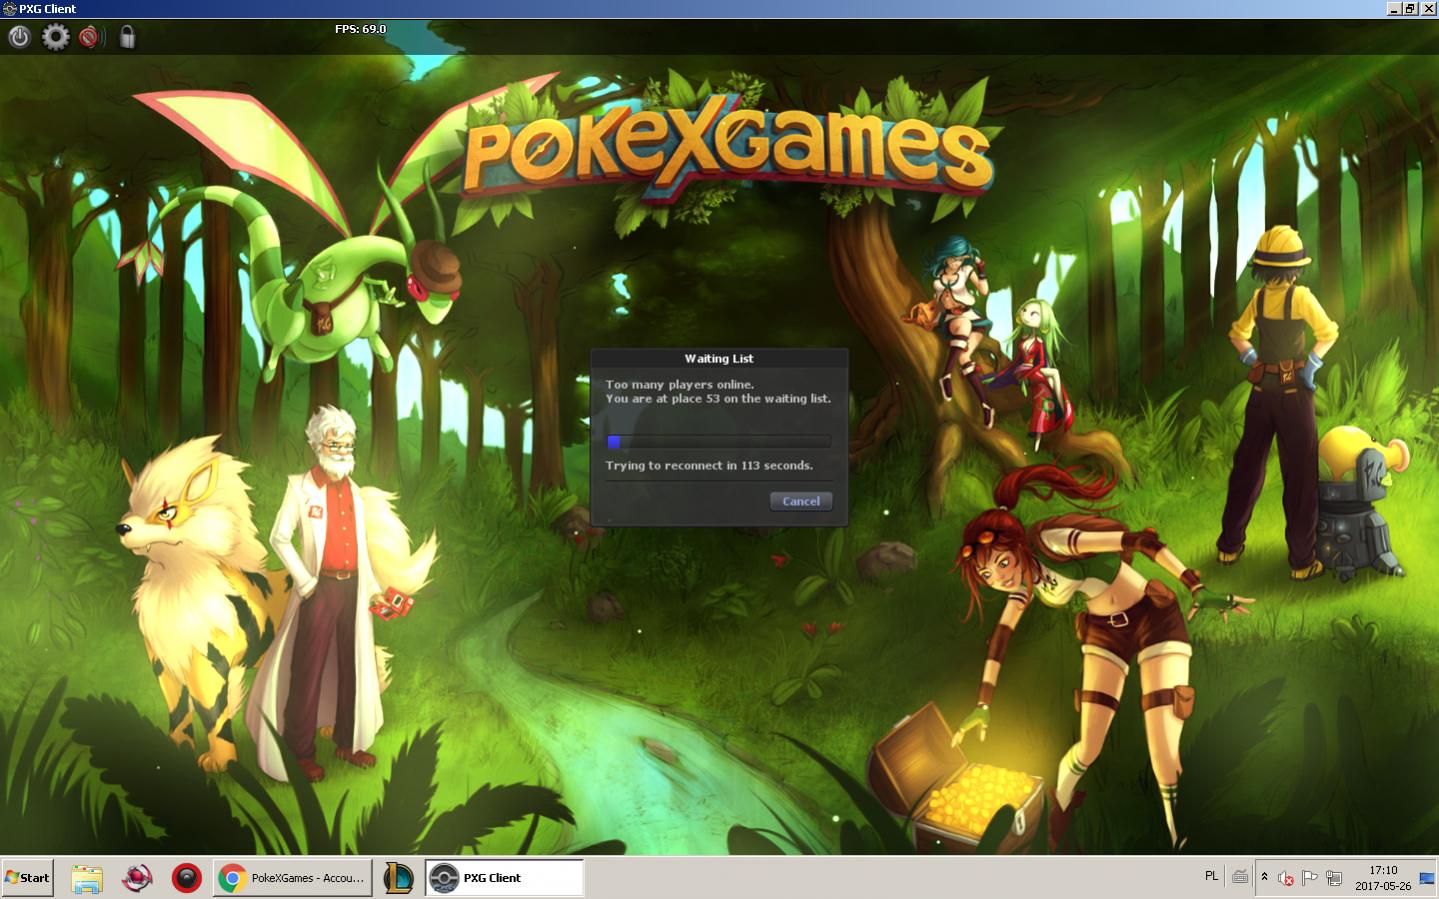Open the Action Center flag icon
The width and height of the screenshot is (1439, 899).
point(1309,878)
